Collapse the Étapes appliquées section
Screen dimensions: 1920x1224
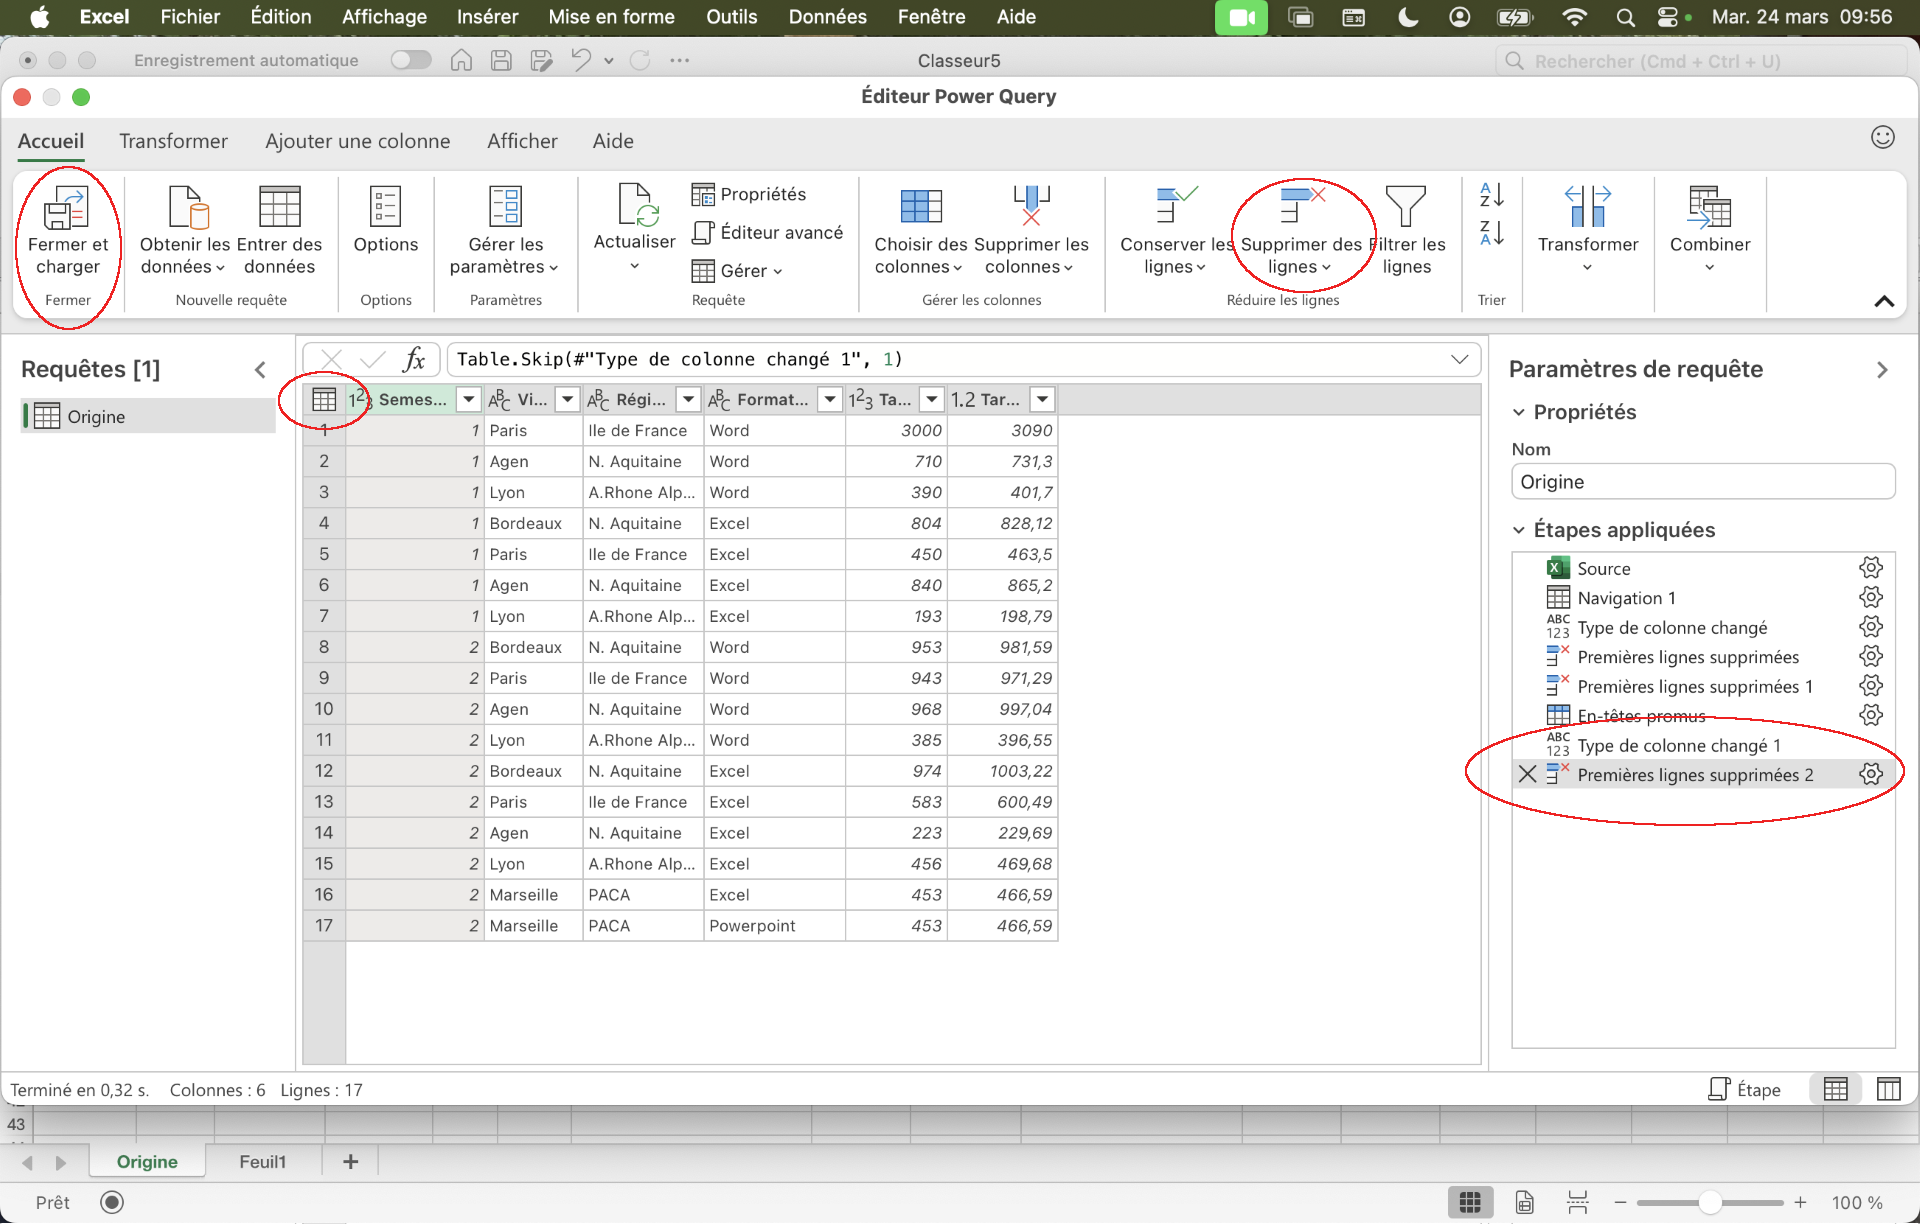(1519, 530)
